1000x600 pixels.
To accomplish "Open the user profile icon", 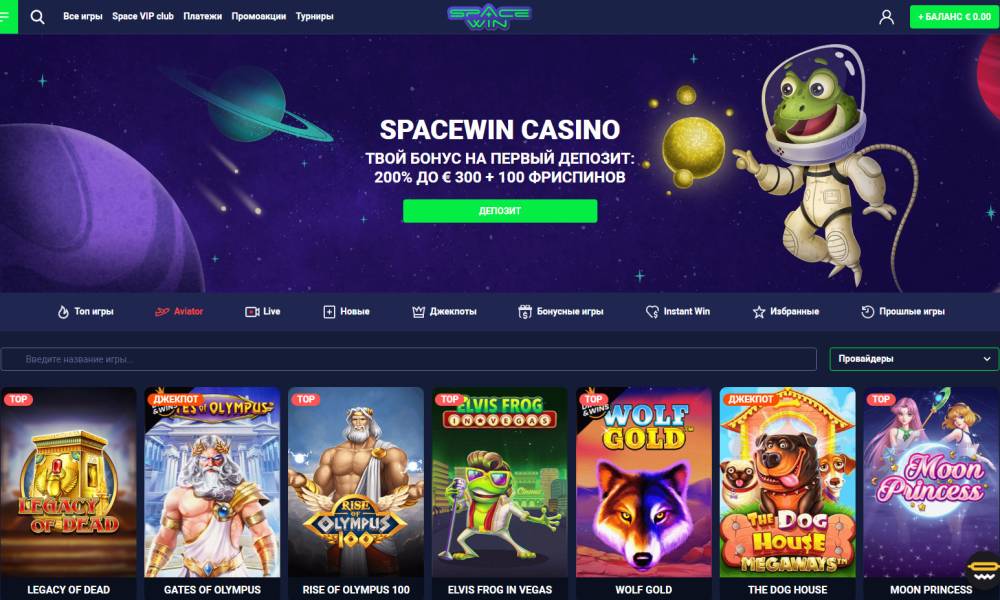I will [x=886, y=17].
